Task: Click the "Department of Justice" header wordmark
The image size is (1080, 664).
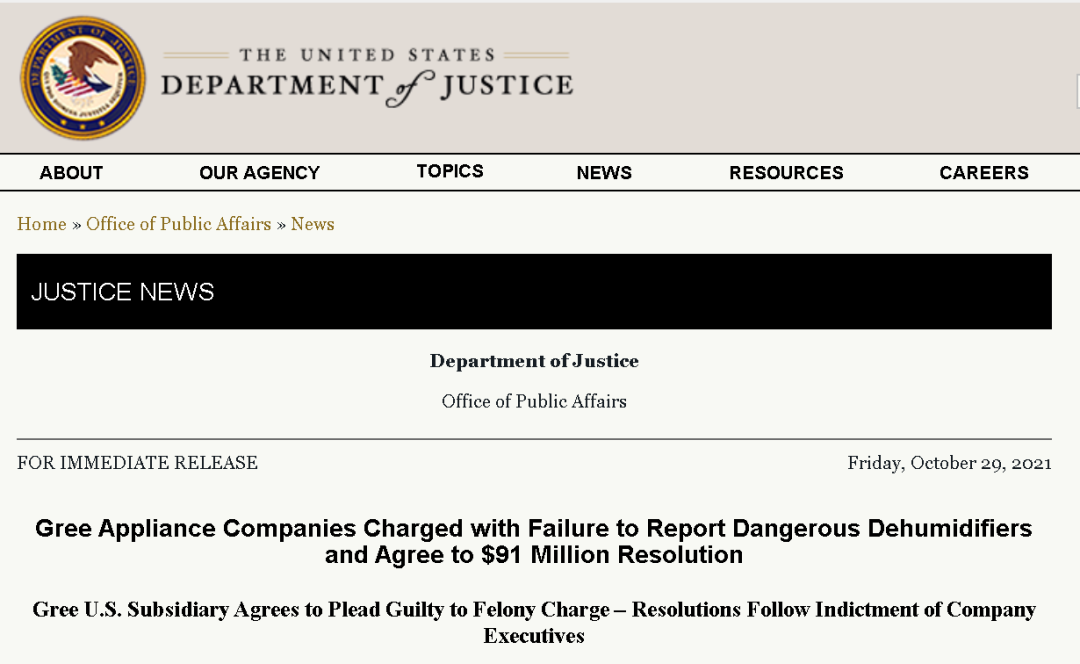Action: click(366, 87)
